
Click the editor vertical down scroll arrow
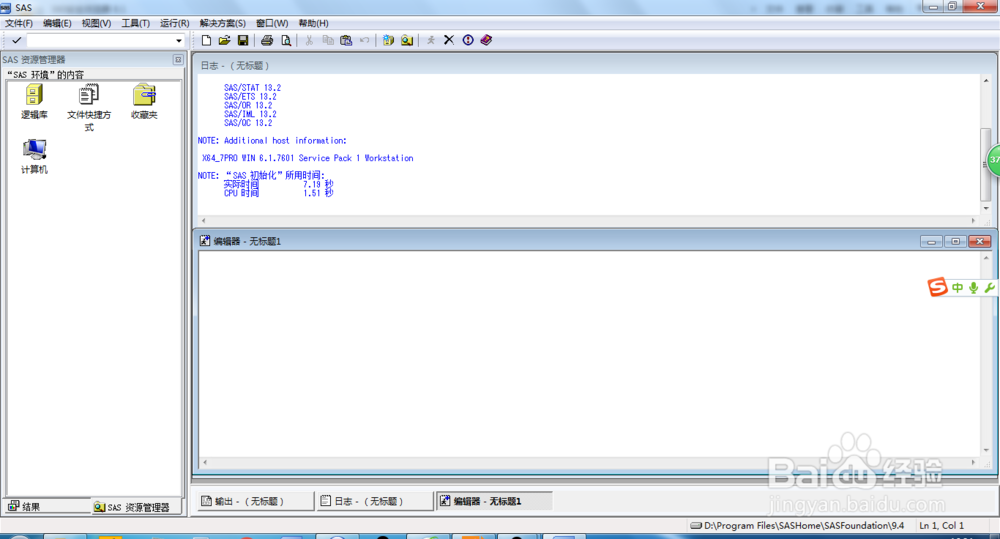coord(986,450)
